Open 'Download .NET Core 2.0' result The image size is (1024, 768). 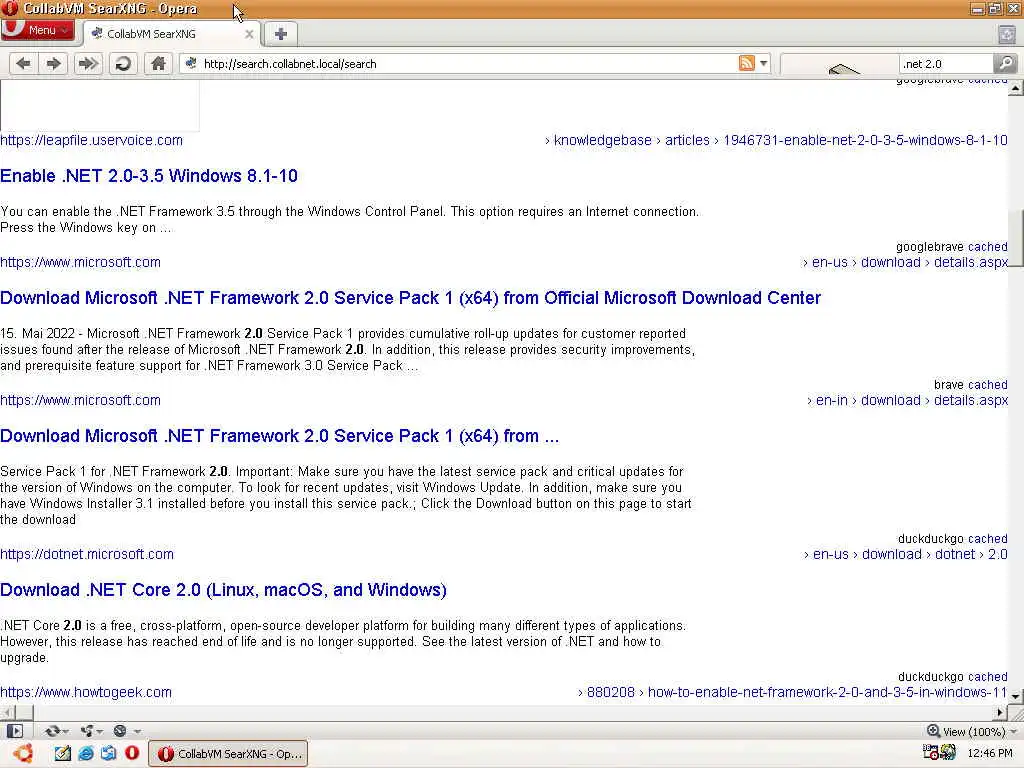coord(223,590)
